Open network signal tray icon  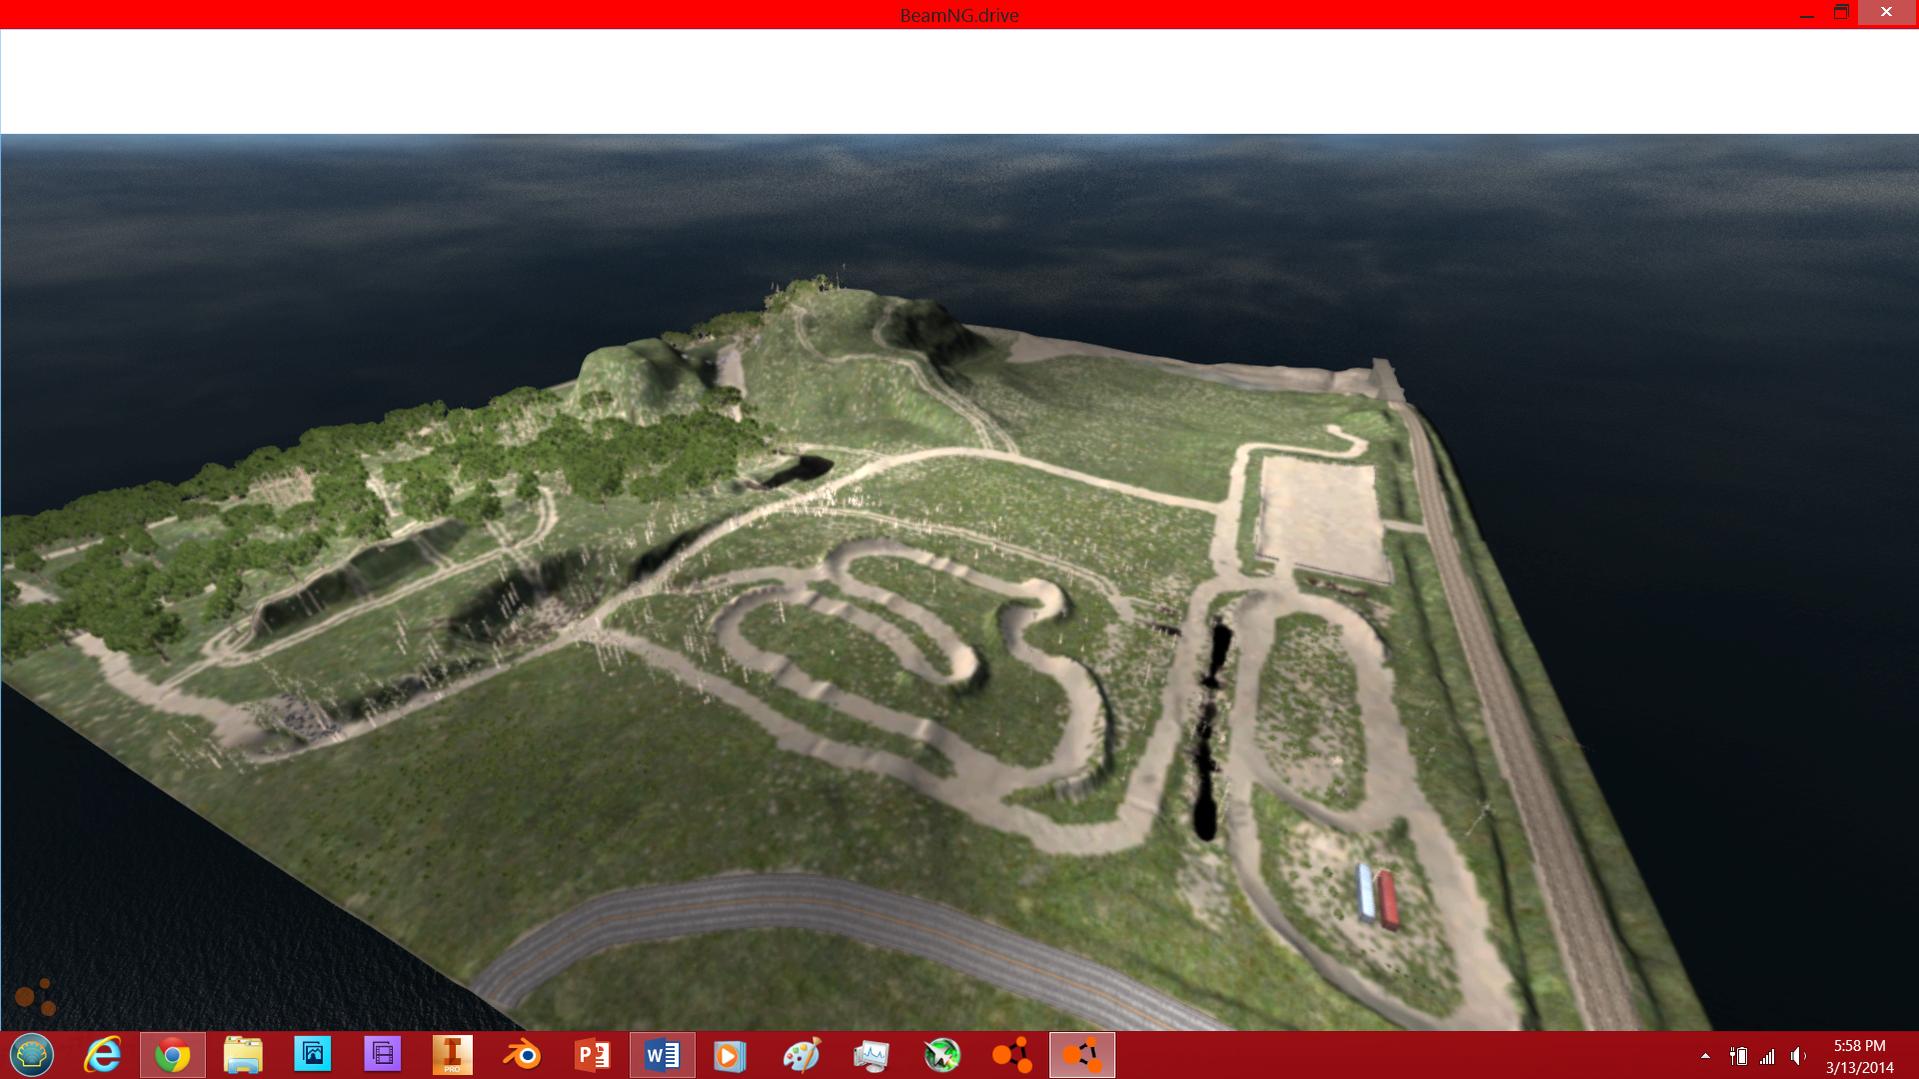[1768, 1056]
